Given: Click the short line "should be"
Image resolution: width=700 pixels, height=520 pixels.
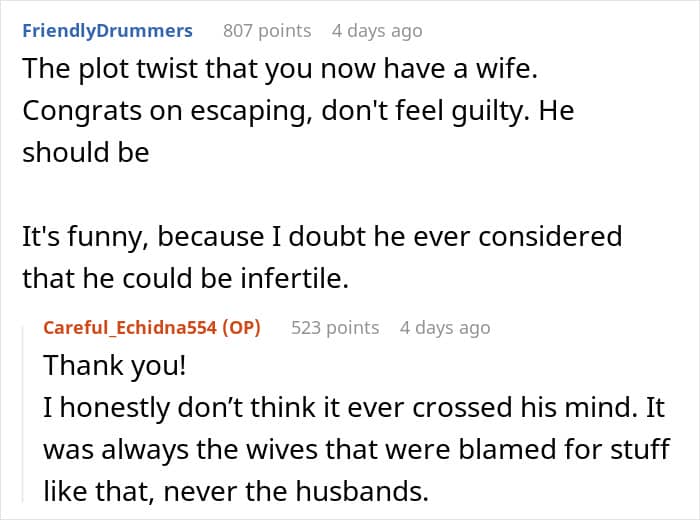Looking at the screenshot, I should (86, 153).
